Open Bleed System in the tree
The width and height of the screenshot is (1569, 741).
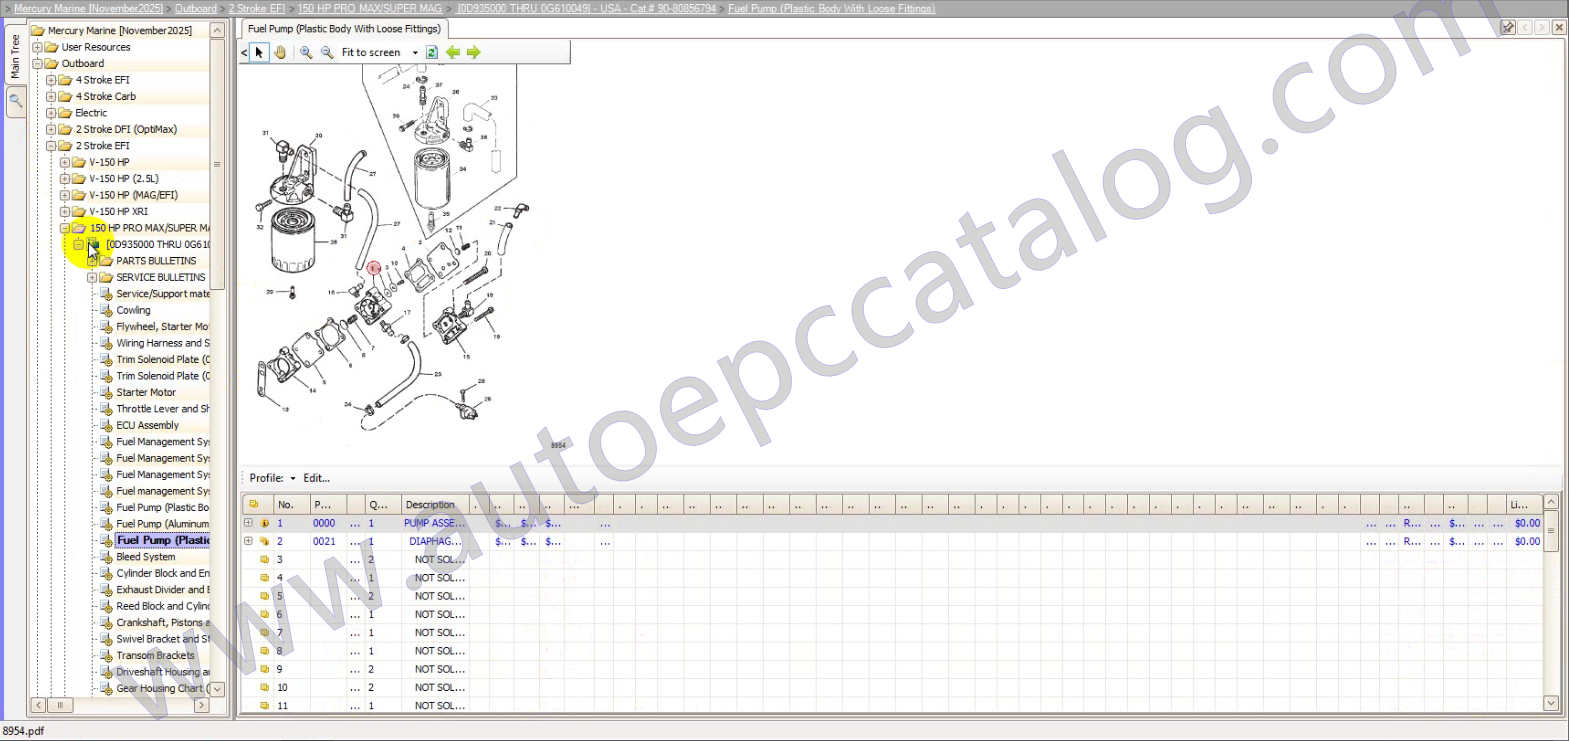pyautogui.click(x=145, y=557)
